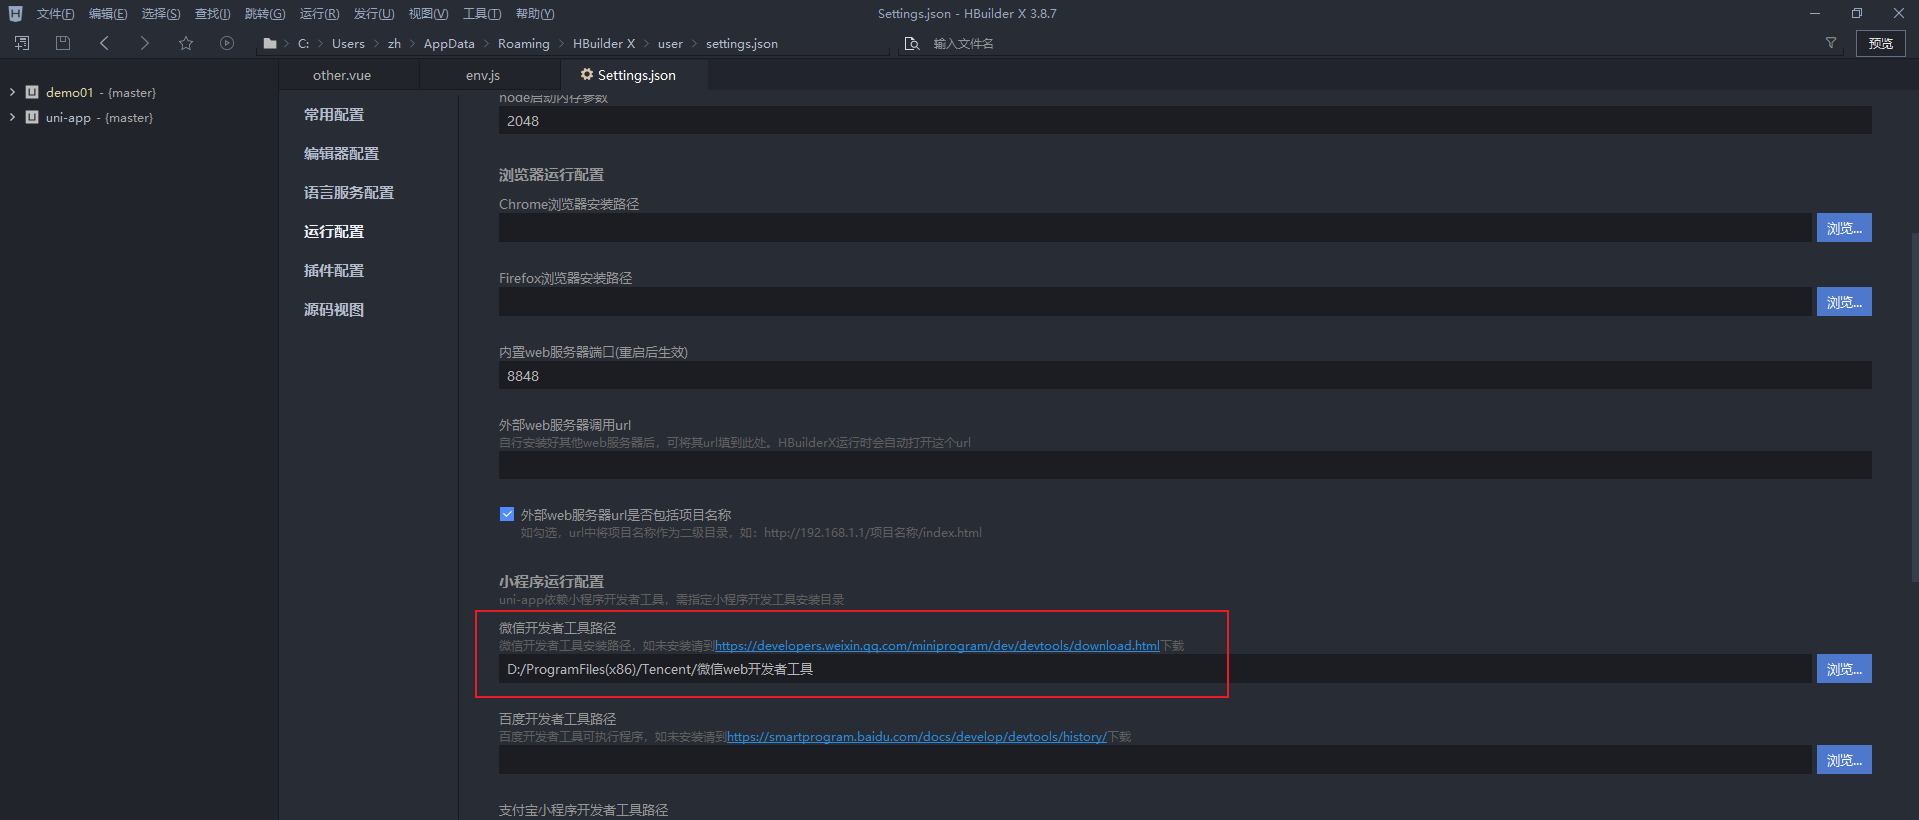The image size is (1919, 820).
Task: Click the Firefox install path input field
Action: (x=1155, y=302)
